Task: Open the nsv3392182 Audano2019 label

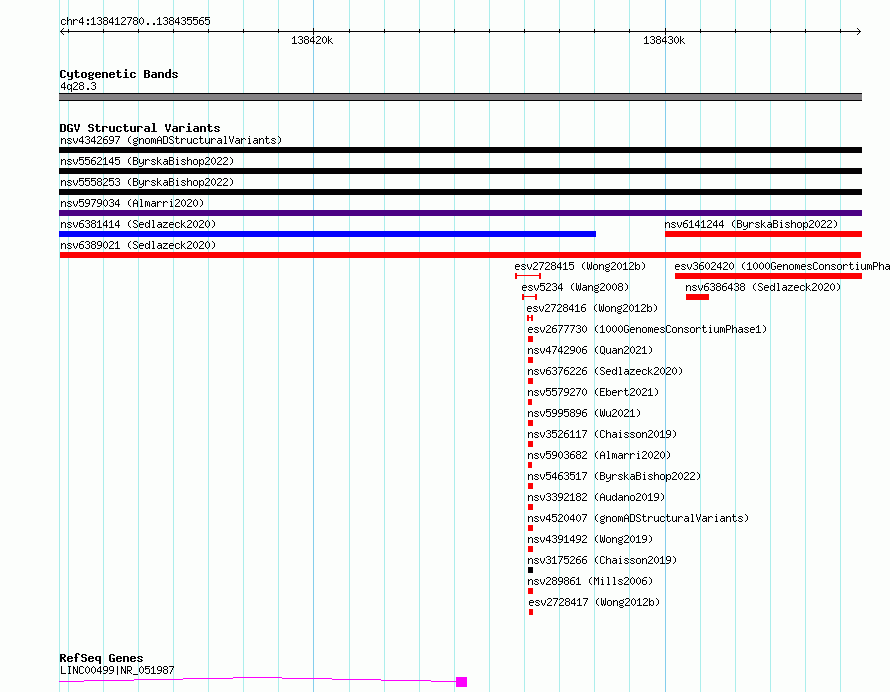Action: pos(596,497)
